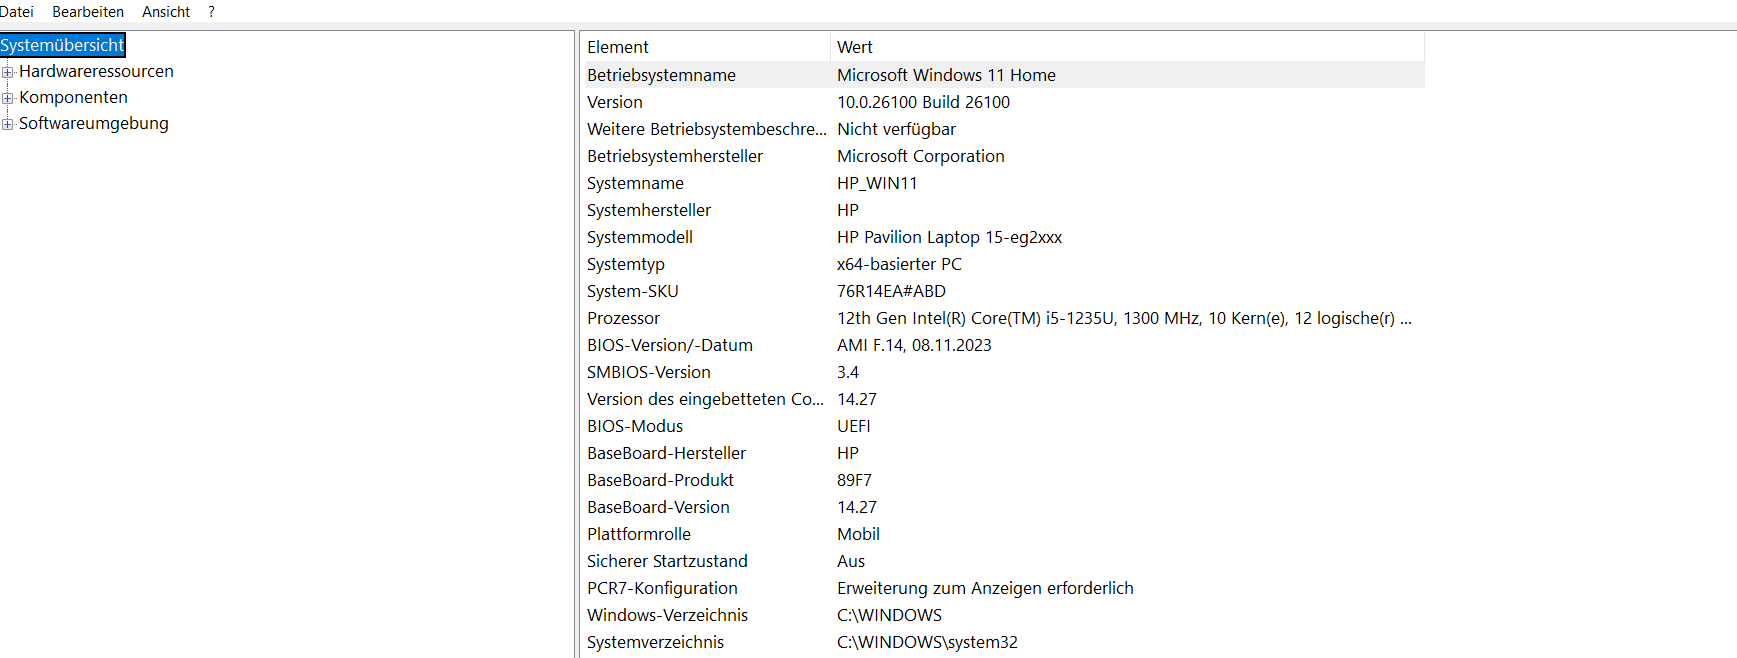Select the Softwareumgebung tree item
This screenshot has height=658, width=1737.
pyautogui.click(x=93, y=123)
